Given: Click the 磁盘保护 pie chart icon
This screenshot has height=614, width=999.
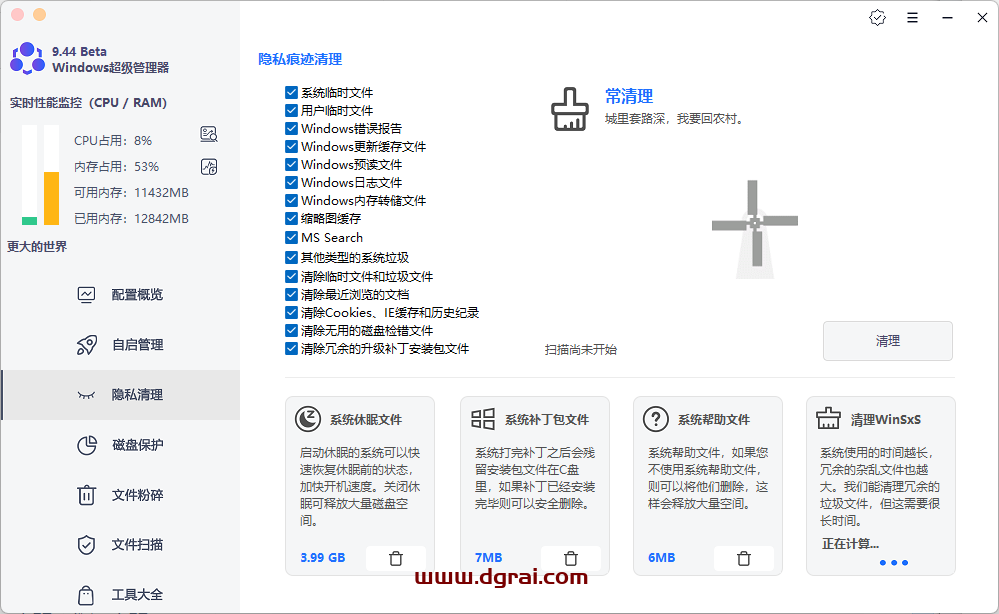Looking at the screenshot, I should (x=86, y=445).
